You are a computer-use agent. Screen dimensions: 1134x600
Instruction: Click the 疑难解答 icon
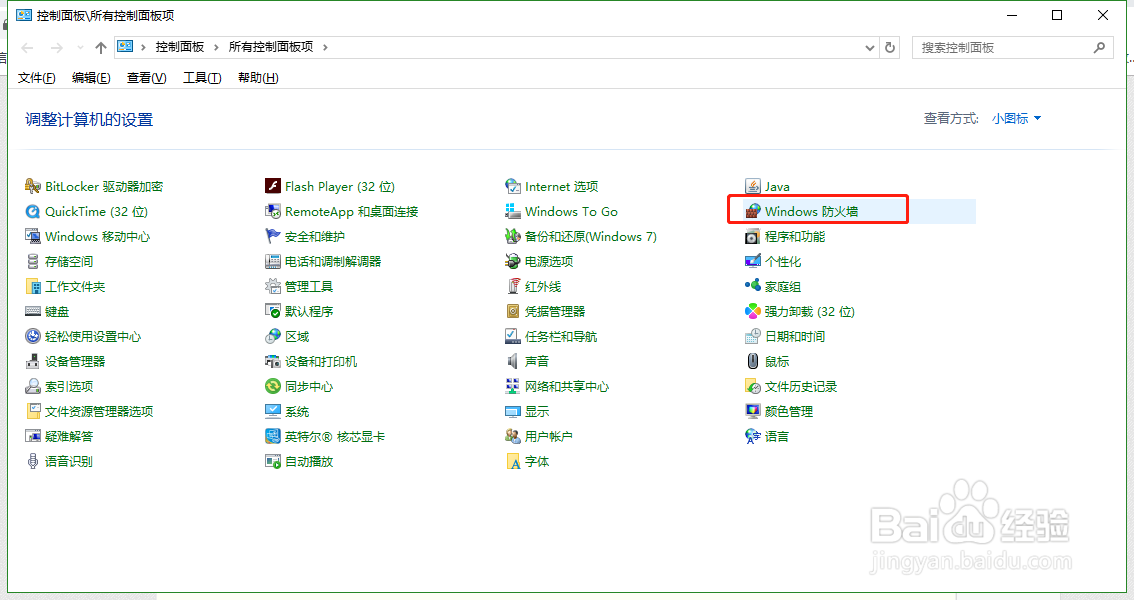[x=33, y=437]
